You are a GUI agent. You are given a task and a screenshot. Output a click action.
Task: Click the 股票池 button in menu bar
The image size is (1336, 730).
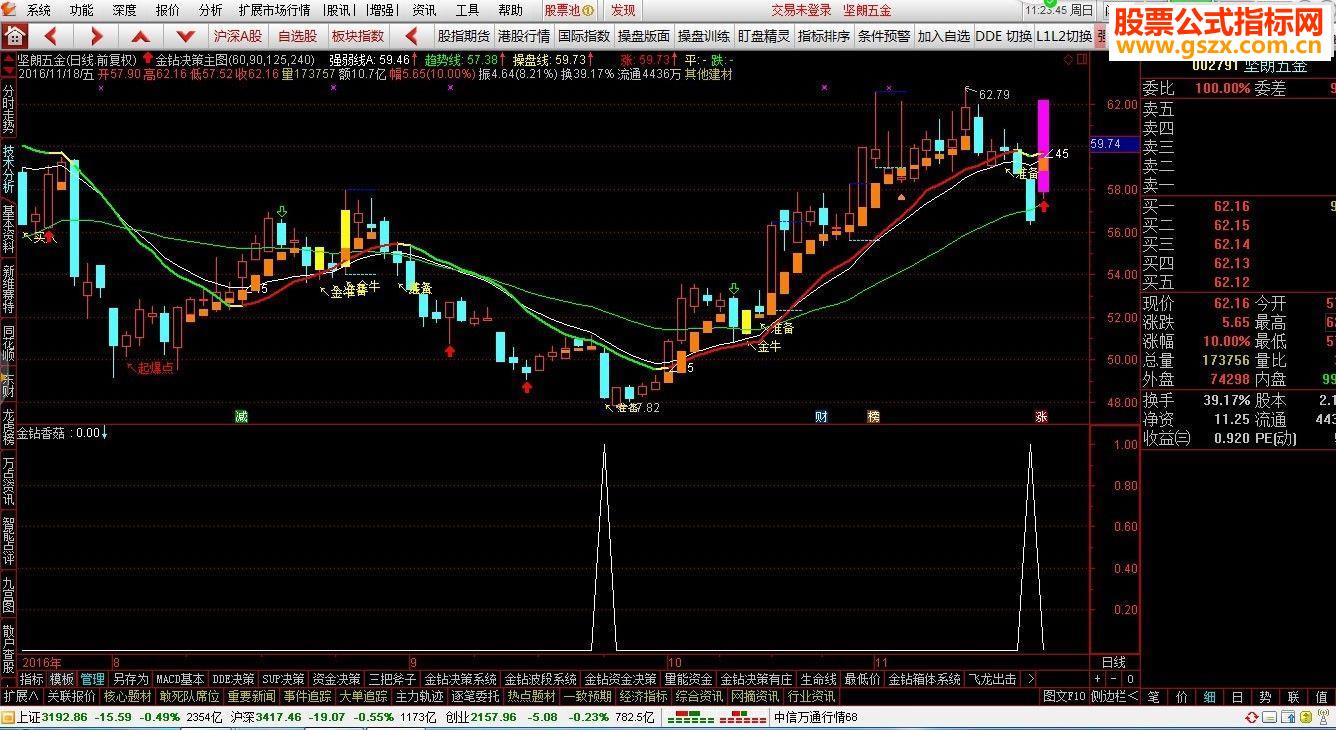[x=569, y=10]
